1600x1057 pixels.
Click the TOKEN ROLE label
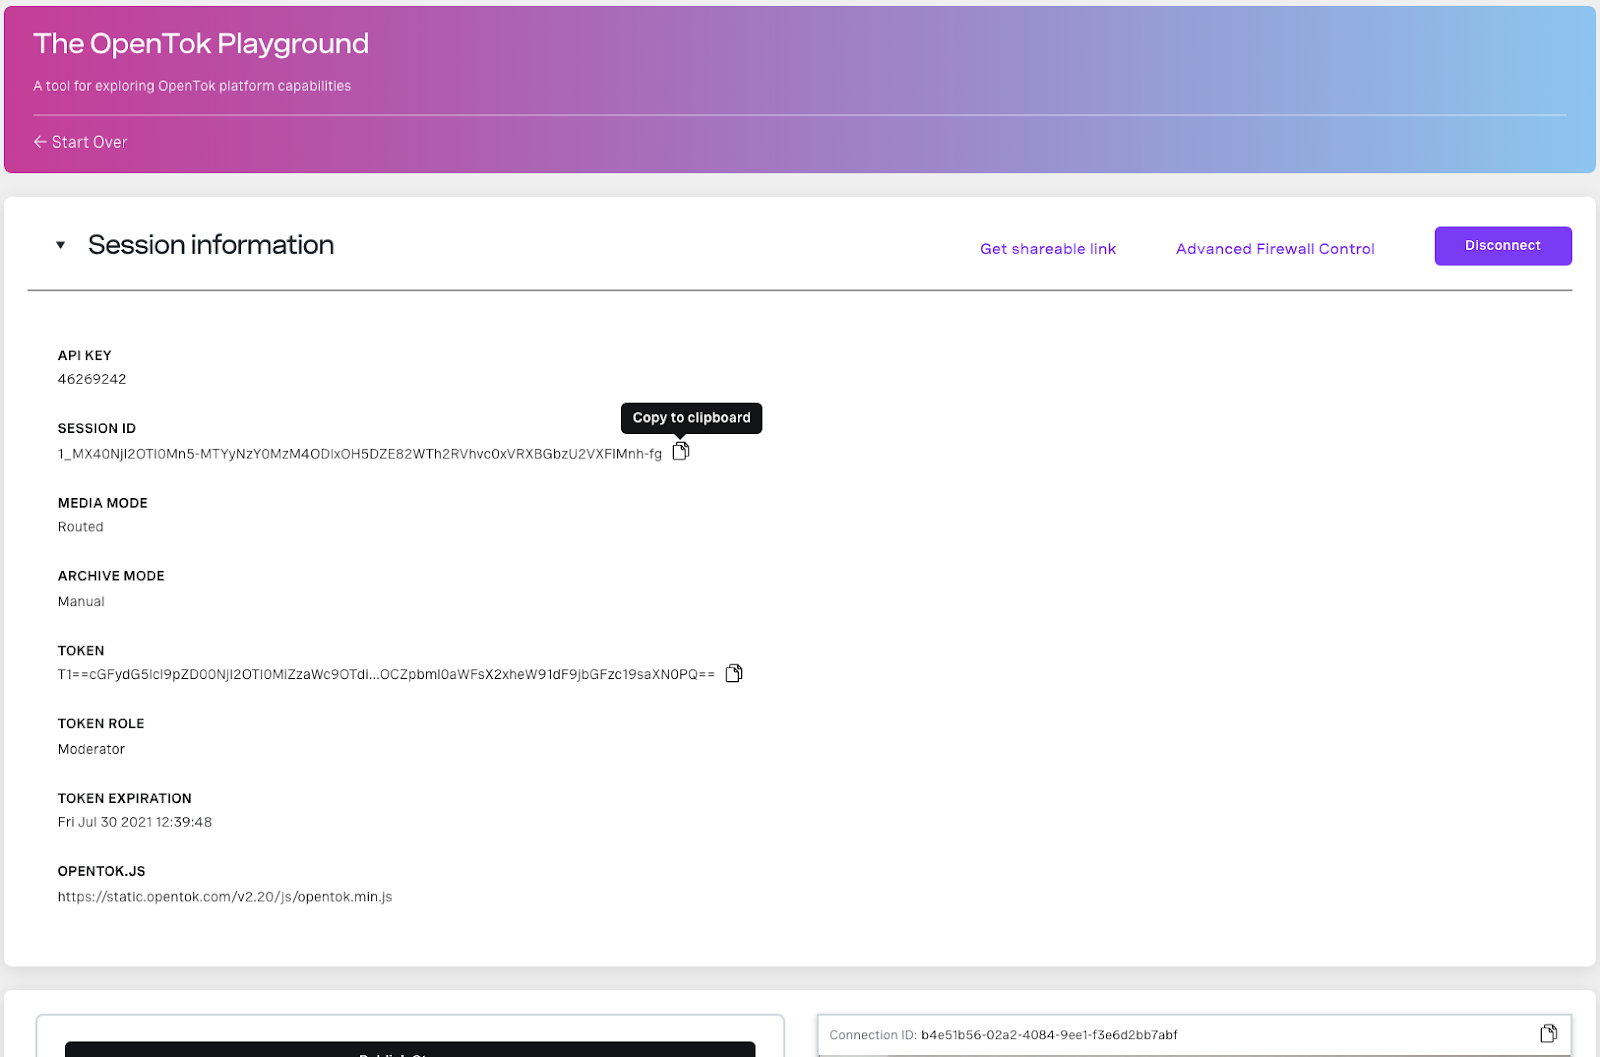(x=101, y=723)
